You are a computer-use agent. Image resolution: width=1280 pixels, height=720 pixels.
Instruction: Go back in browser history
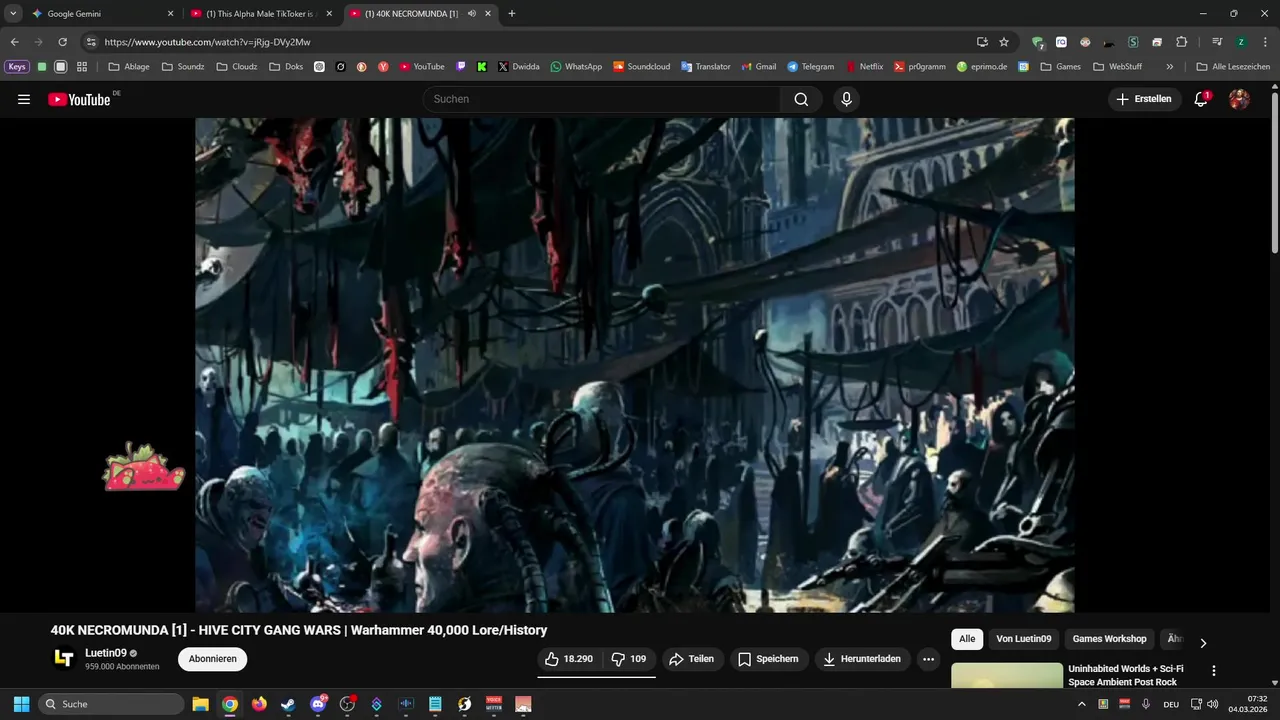(15, 42)
